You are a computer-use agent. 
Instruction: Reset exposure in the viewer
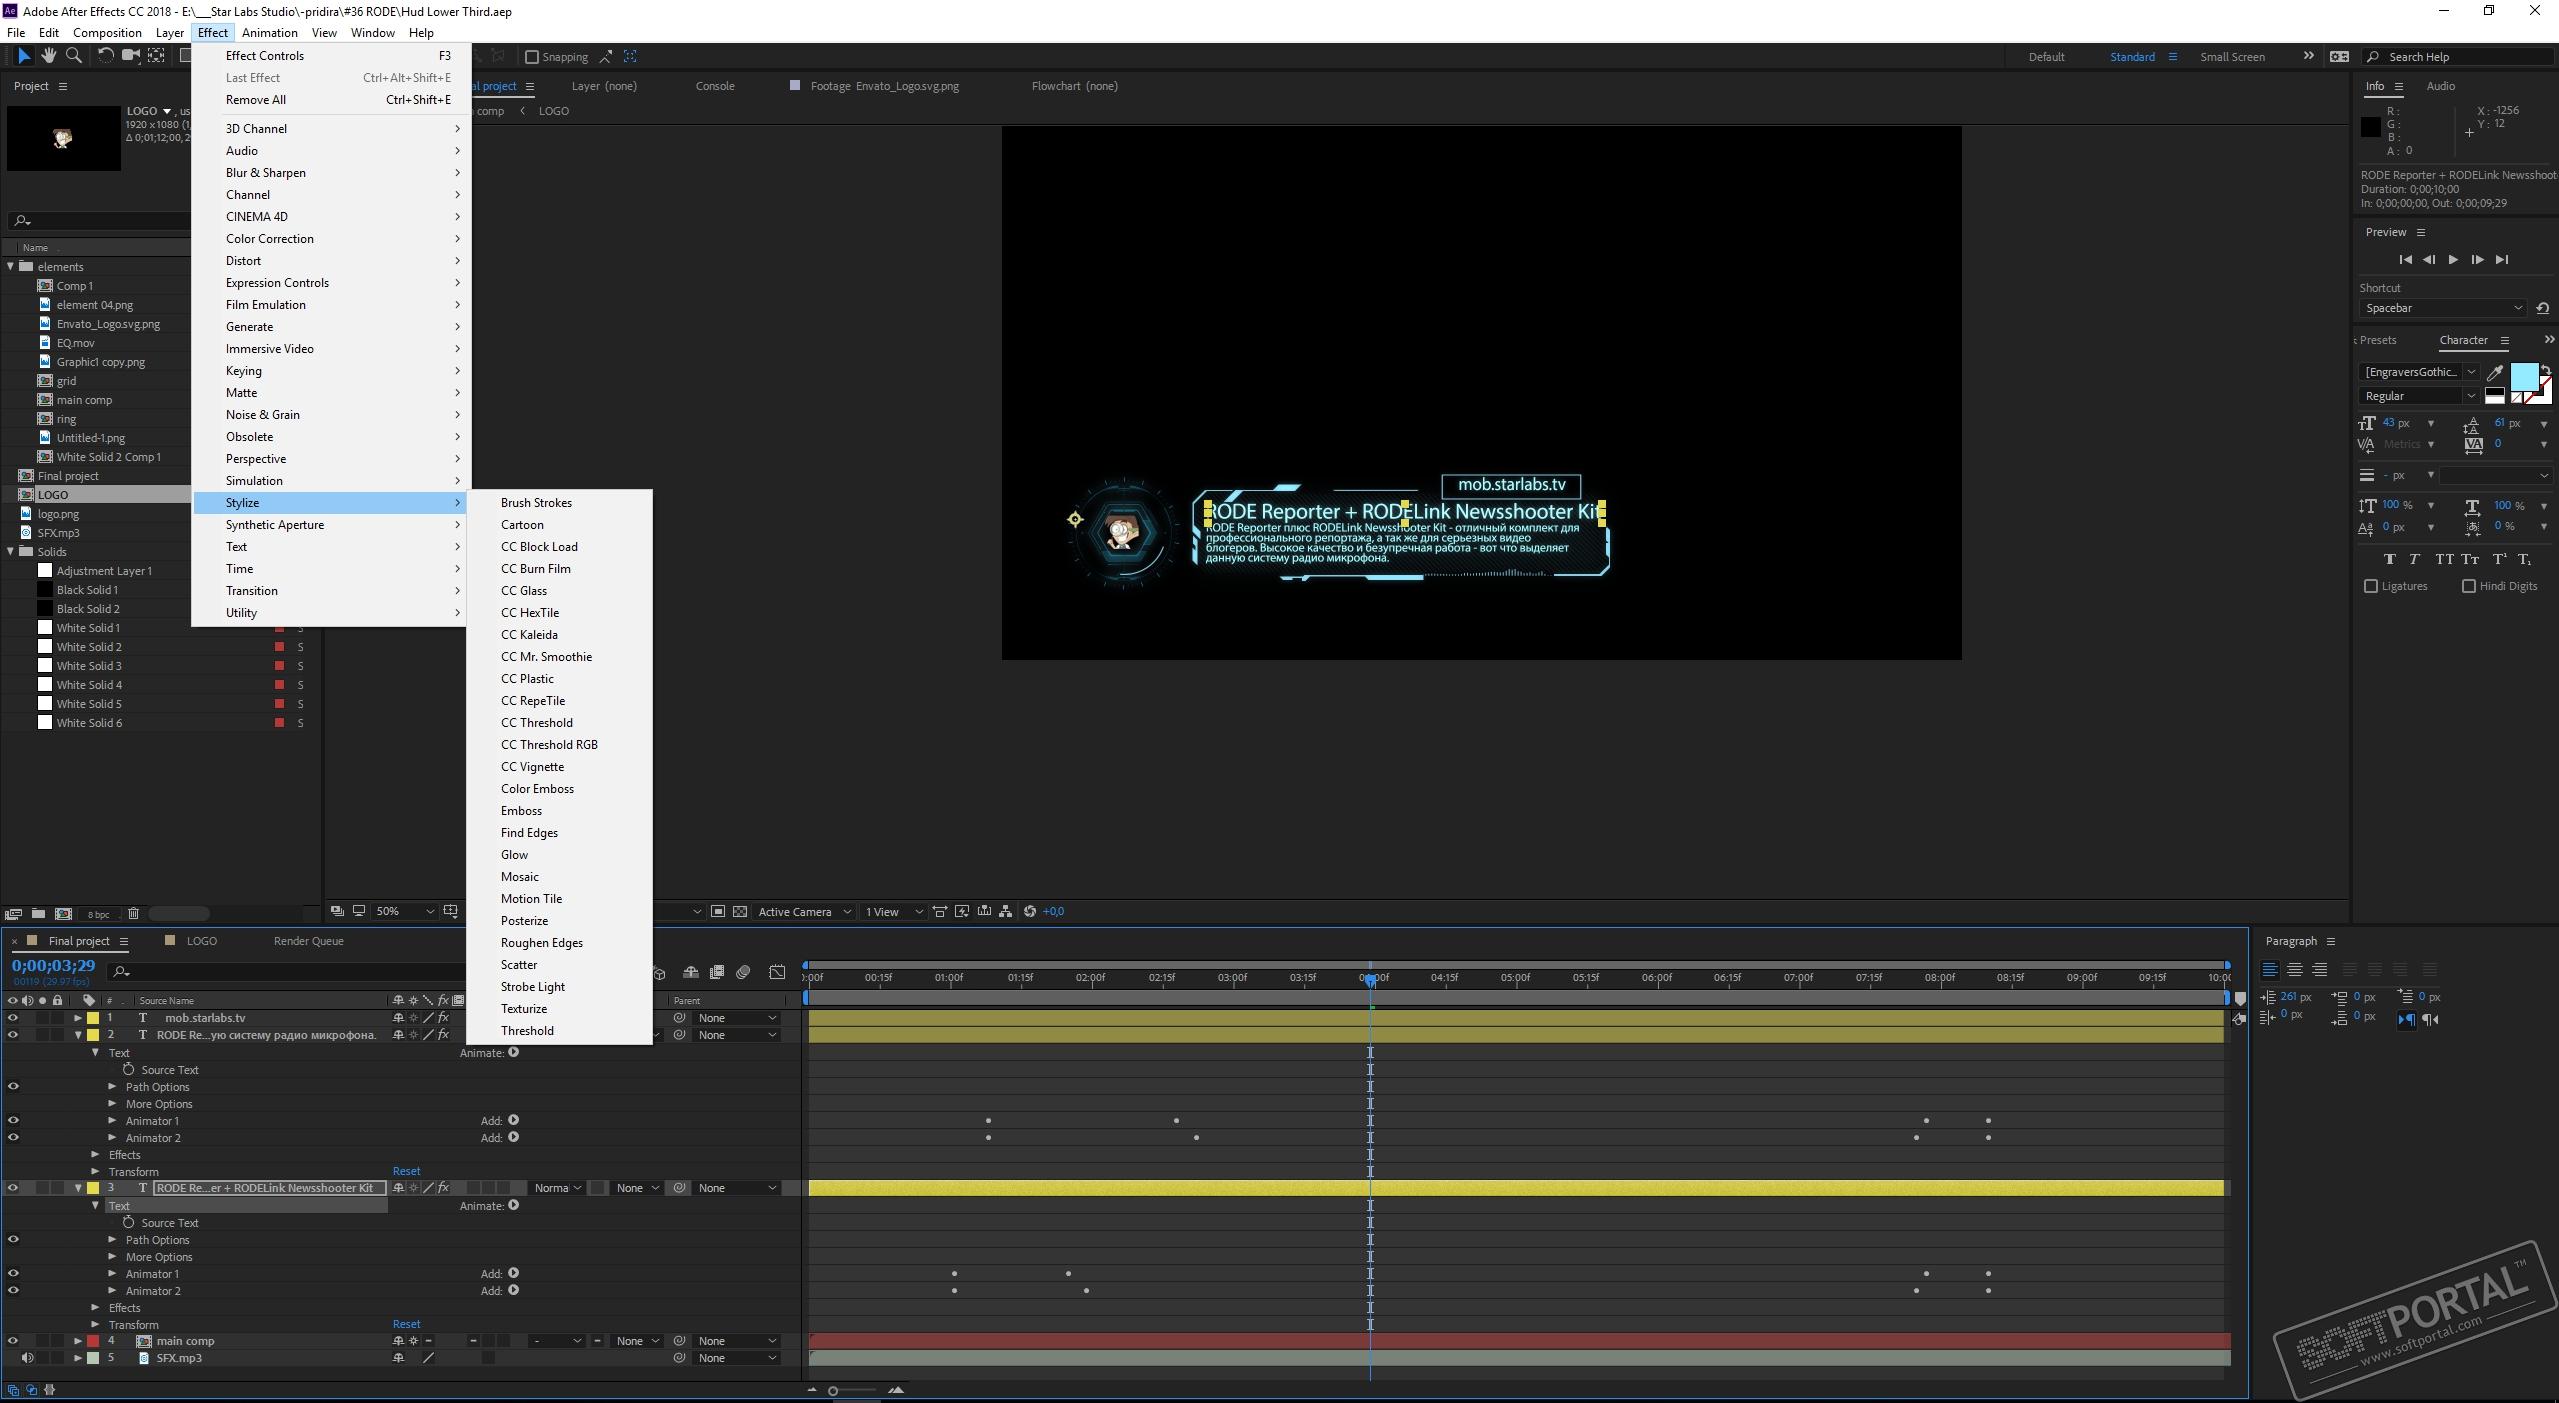tap(1030, 911)
